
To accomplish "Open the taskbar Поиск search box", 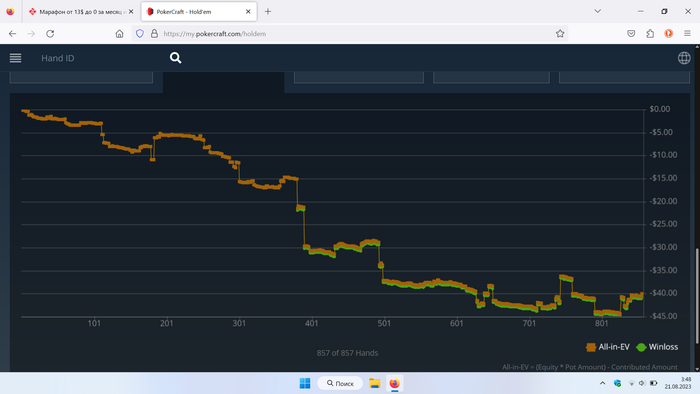I will click(340, 383).
